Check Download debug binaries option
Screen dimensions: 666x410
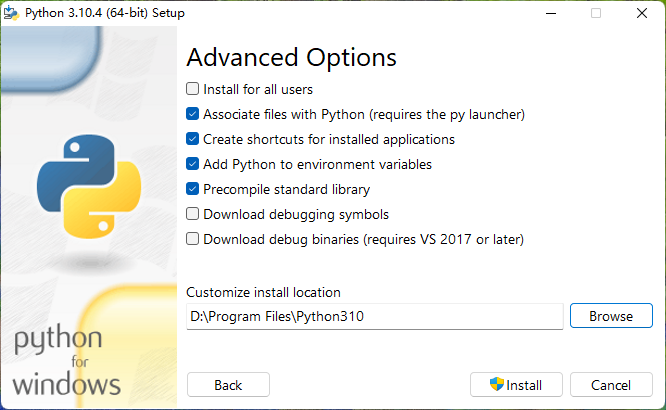[192, 239]
